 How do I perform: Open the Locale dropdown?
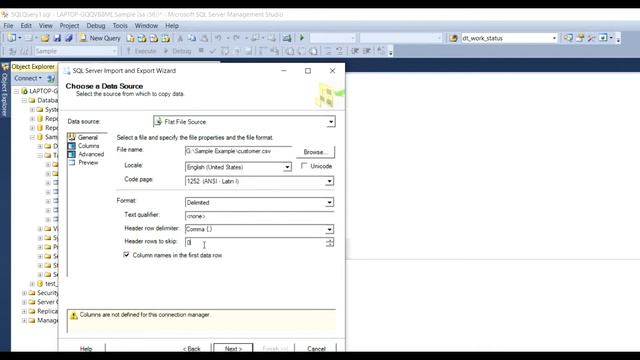287,167
